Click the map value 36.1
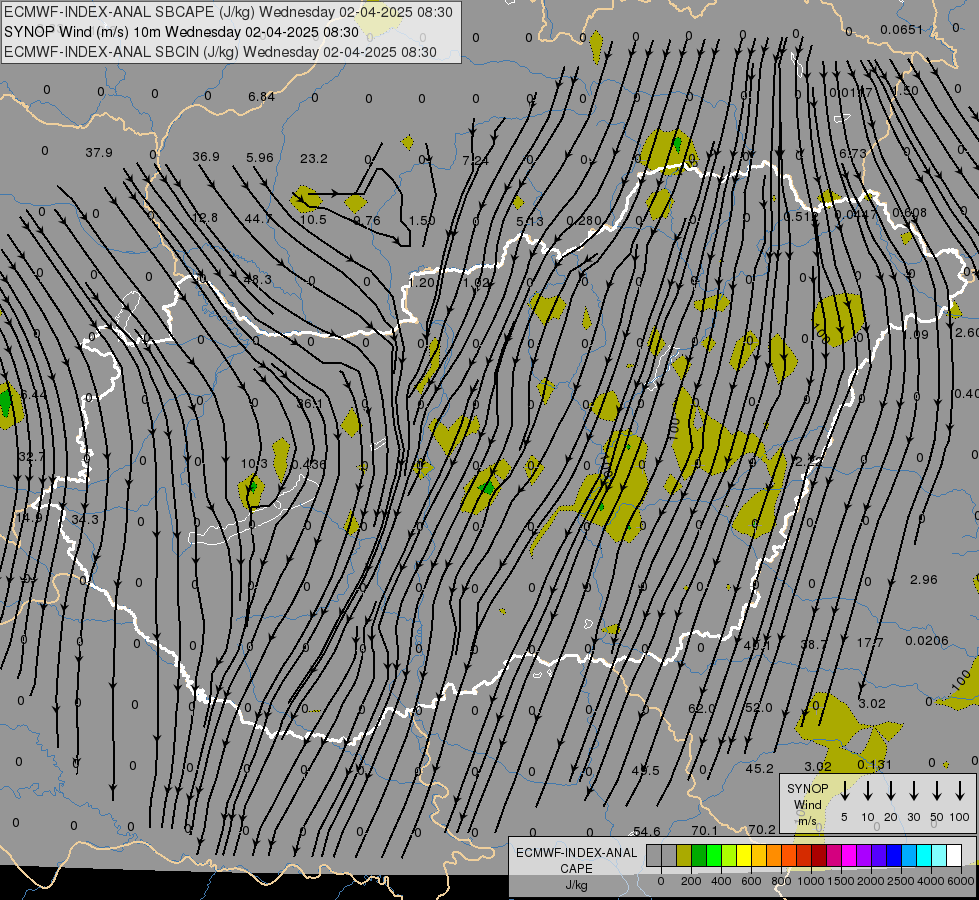This screenshot has width=979, height=900. pos(309,404)
